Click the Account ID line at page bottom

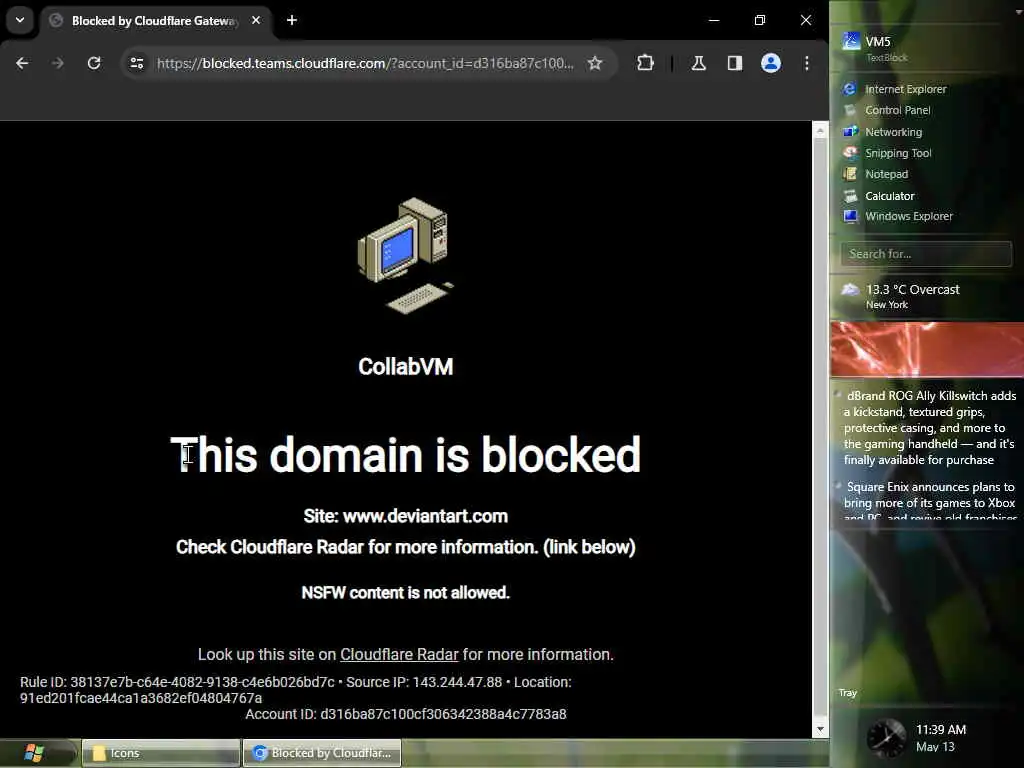click(406, 714)
